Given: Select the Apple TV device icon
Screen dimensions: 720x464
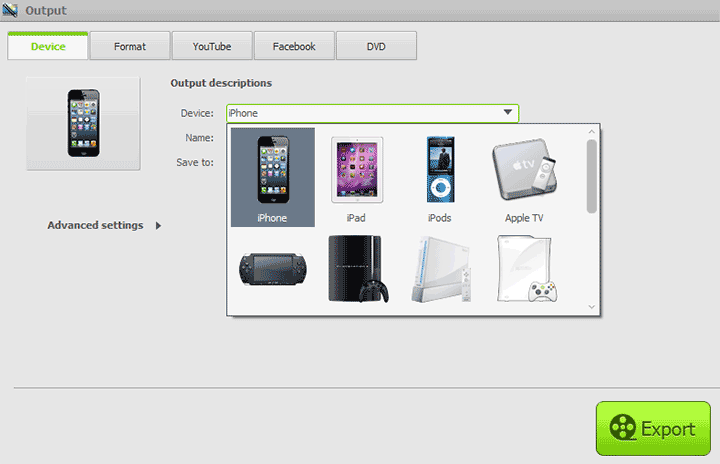Looking at the screenshot, I should 524,169.
